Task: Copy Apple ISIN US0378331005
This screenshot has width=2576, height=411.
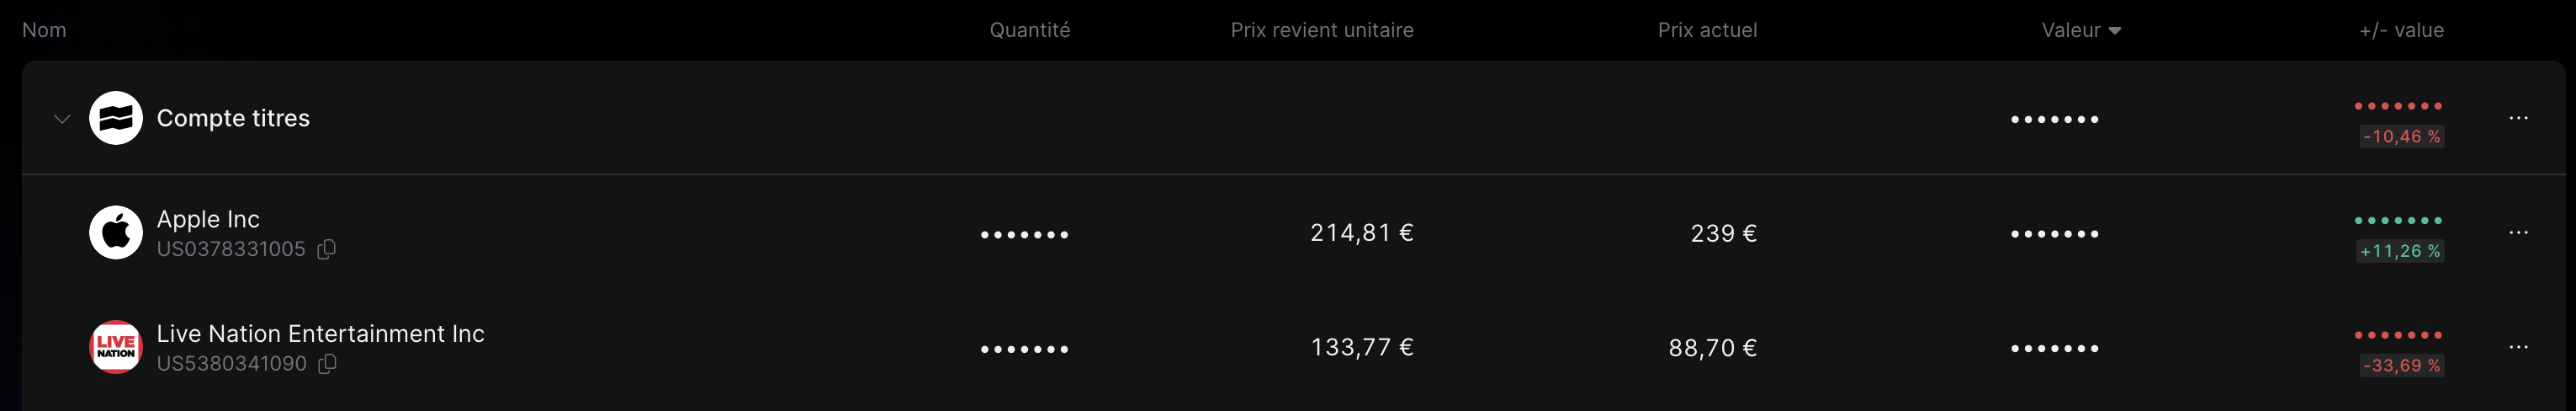Action: click(x=326, y=249)
